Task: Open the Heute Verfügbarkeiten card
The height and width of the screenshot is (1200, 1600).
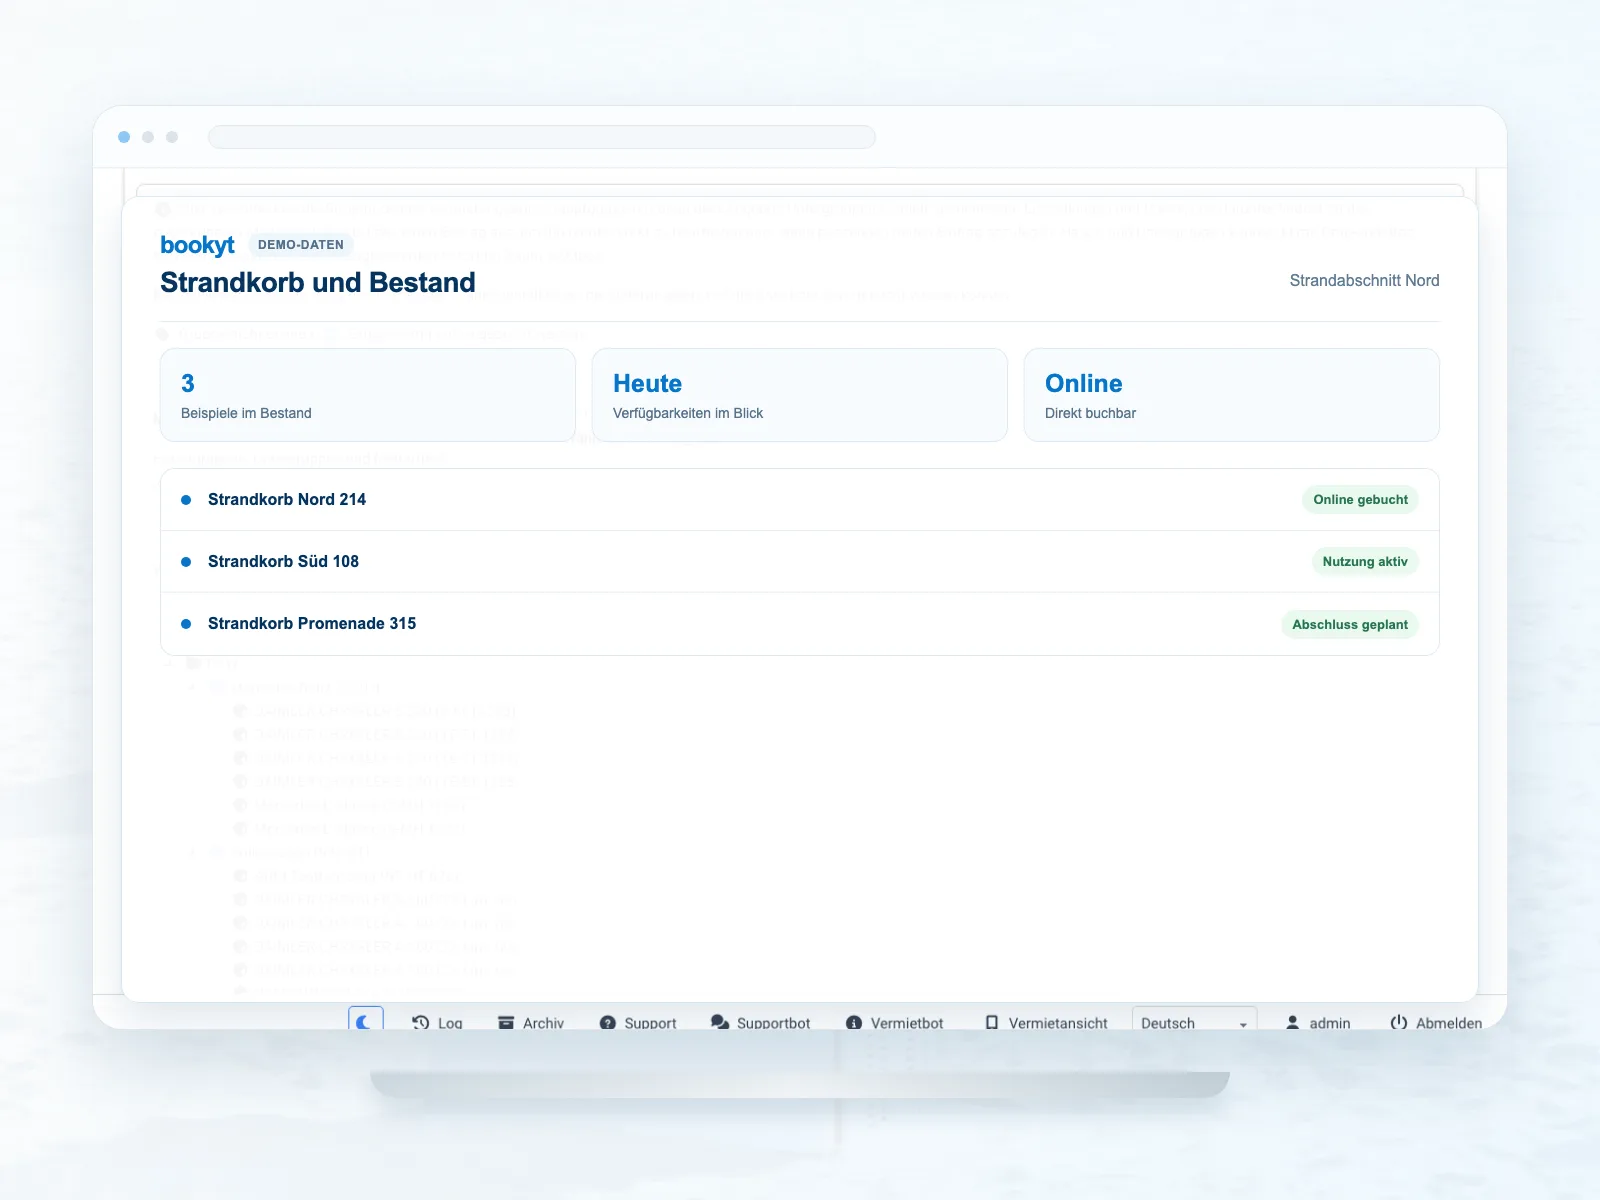Action: [x=800, y=395]
